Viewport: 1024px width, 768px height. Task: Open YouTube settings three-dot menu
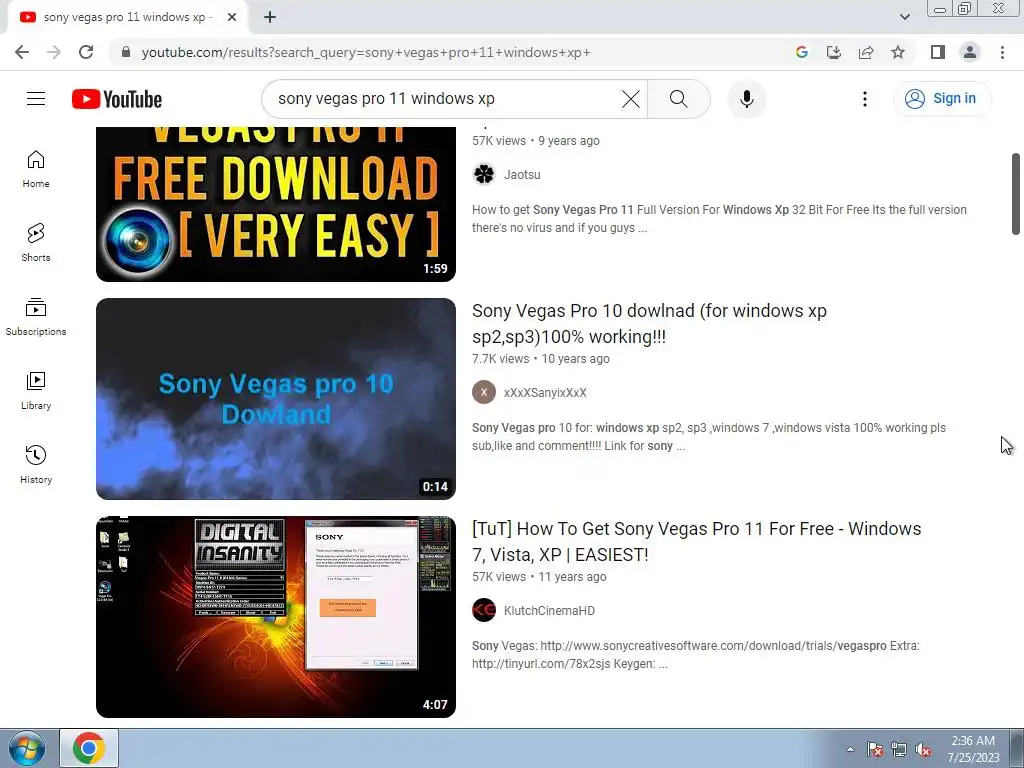865,99
